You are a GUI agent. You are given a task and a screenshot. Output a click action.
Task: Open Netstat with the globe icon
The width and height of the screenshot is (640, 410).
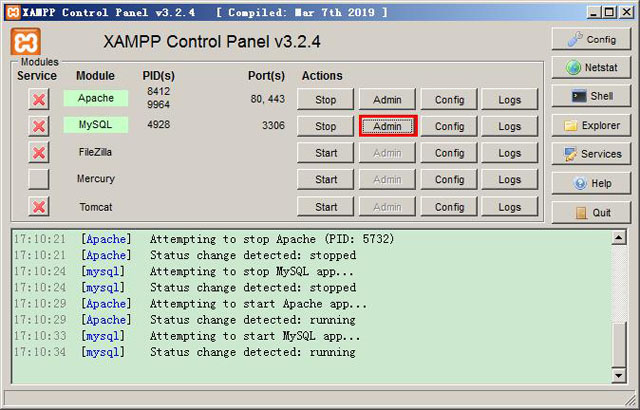point(591,67)
